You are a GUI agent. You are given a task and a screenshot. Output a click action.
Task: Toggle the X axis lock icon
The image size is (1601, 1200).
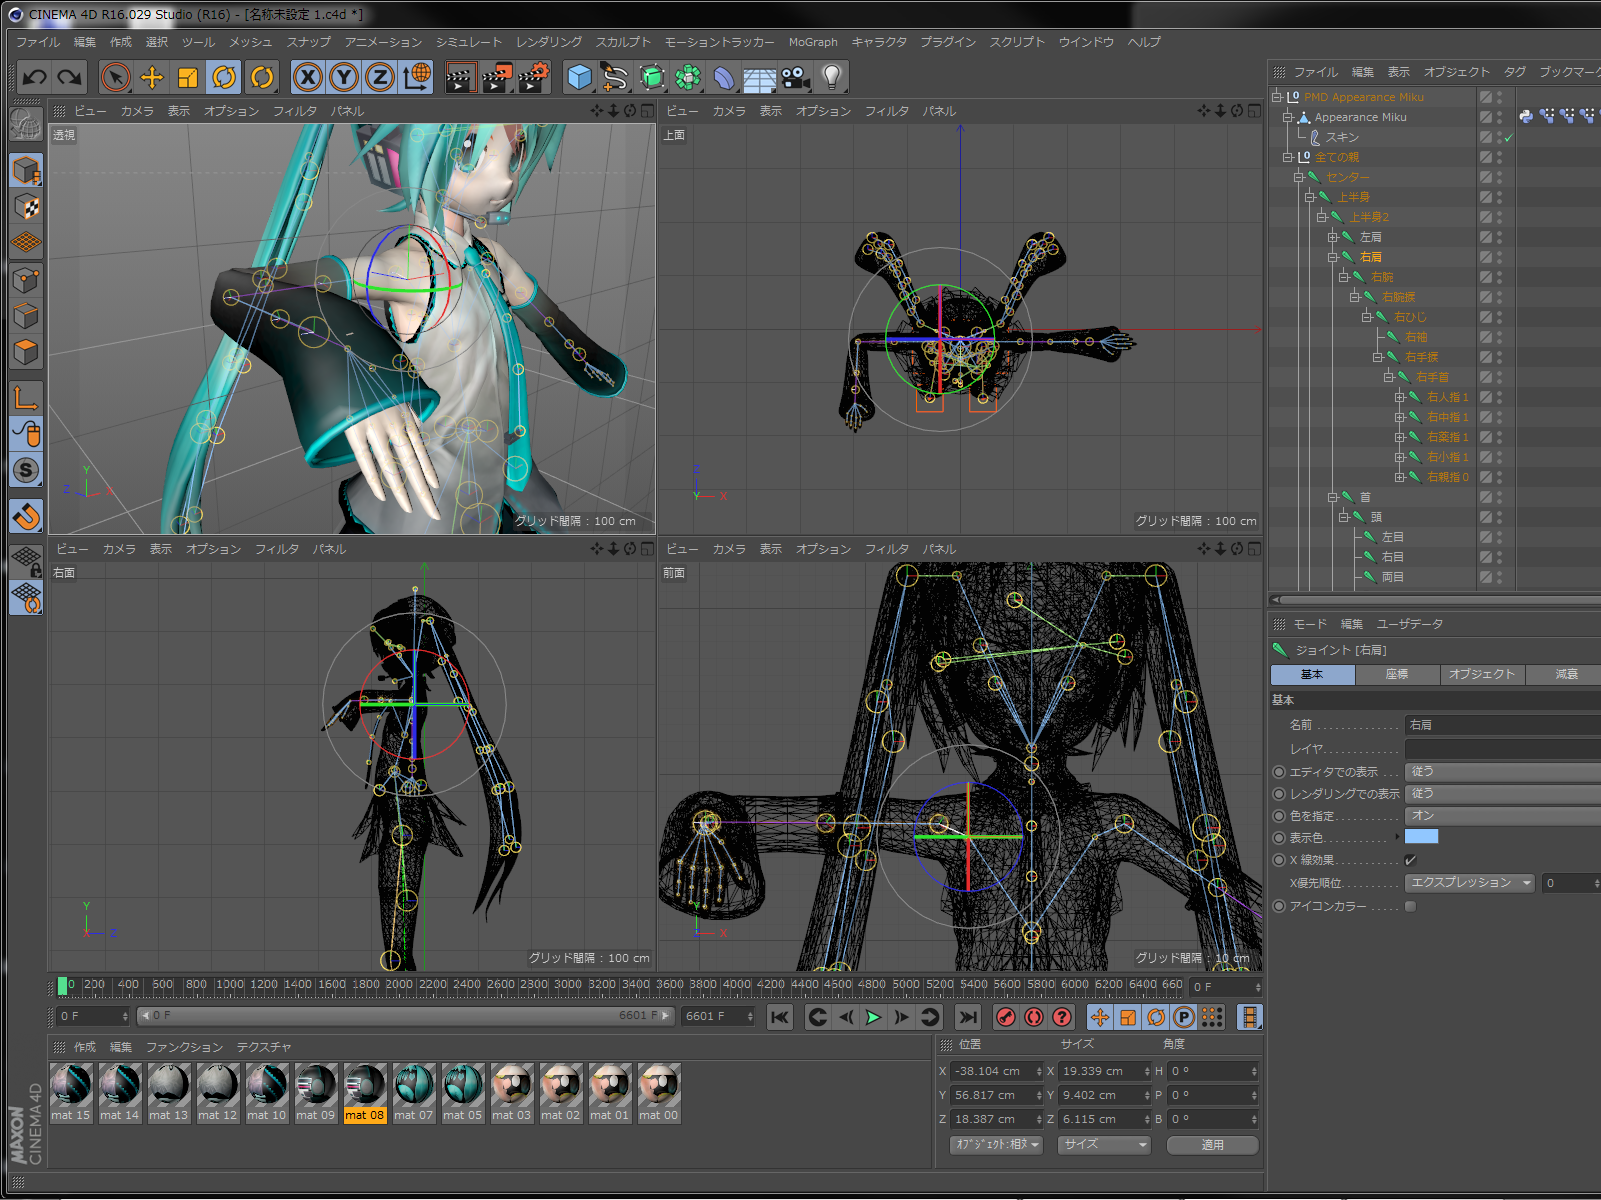(x=308, y=77)
